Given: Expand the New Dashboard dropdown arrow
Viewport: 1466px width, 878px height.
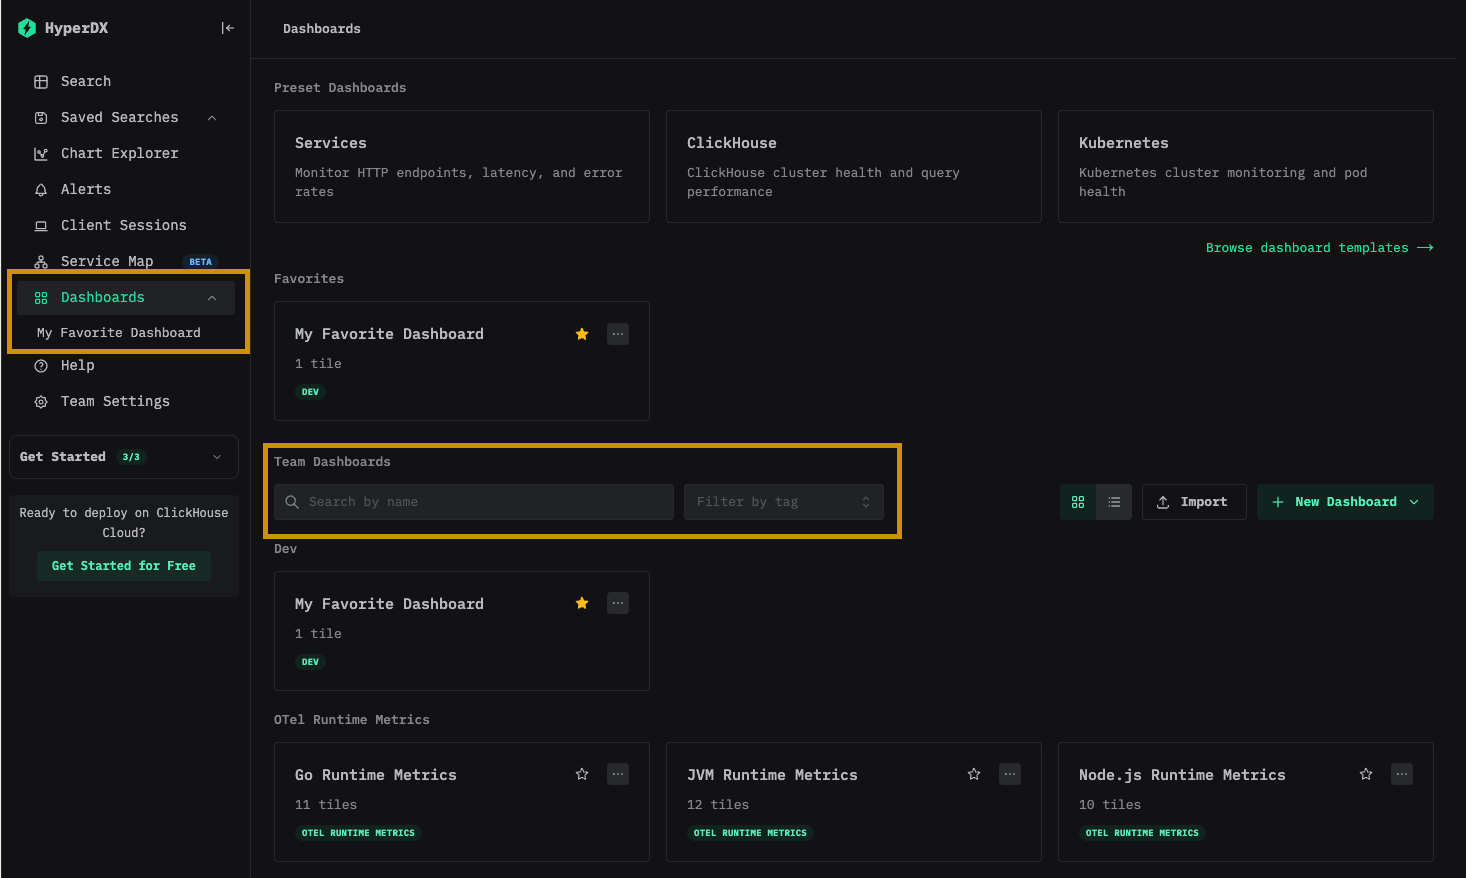Looking at the screenshot, I should [x=1413, y=501].
